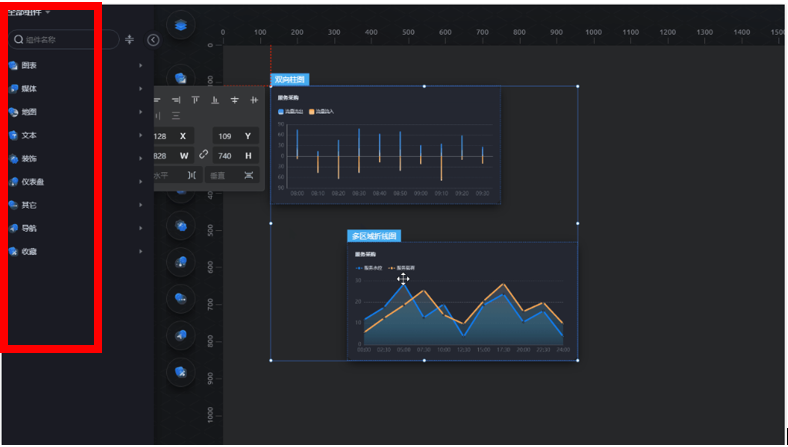The image size is (788, 447).
Task: Click the horizontal spacing icon in the 水平 field
Action: tap(192, 175)
